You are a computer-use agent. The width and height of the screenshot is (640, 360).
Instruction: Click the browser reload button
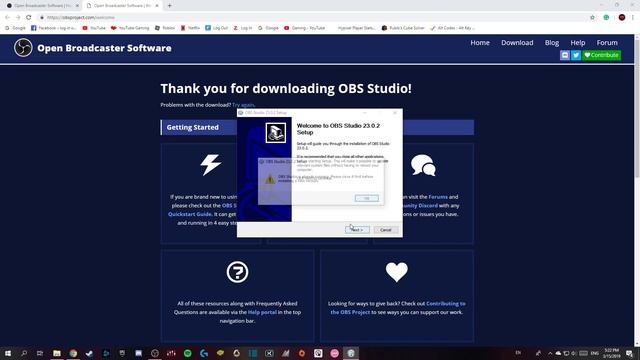point(29,18)
